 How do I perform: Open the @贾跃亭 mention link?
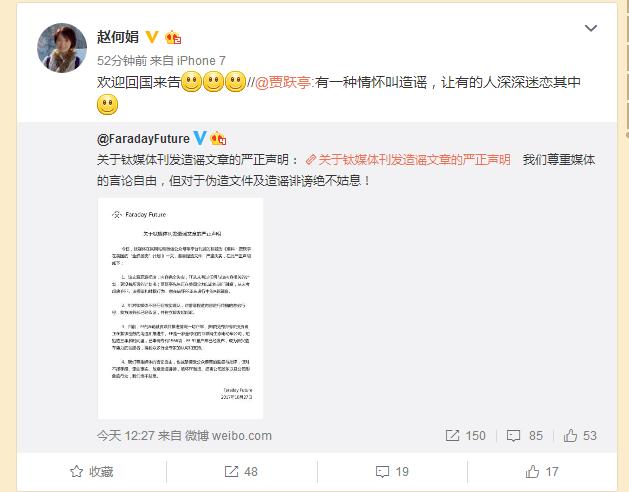pos(283,82)
